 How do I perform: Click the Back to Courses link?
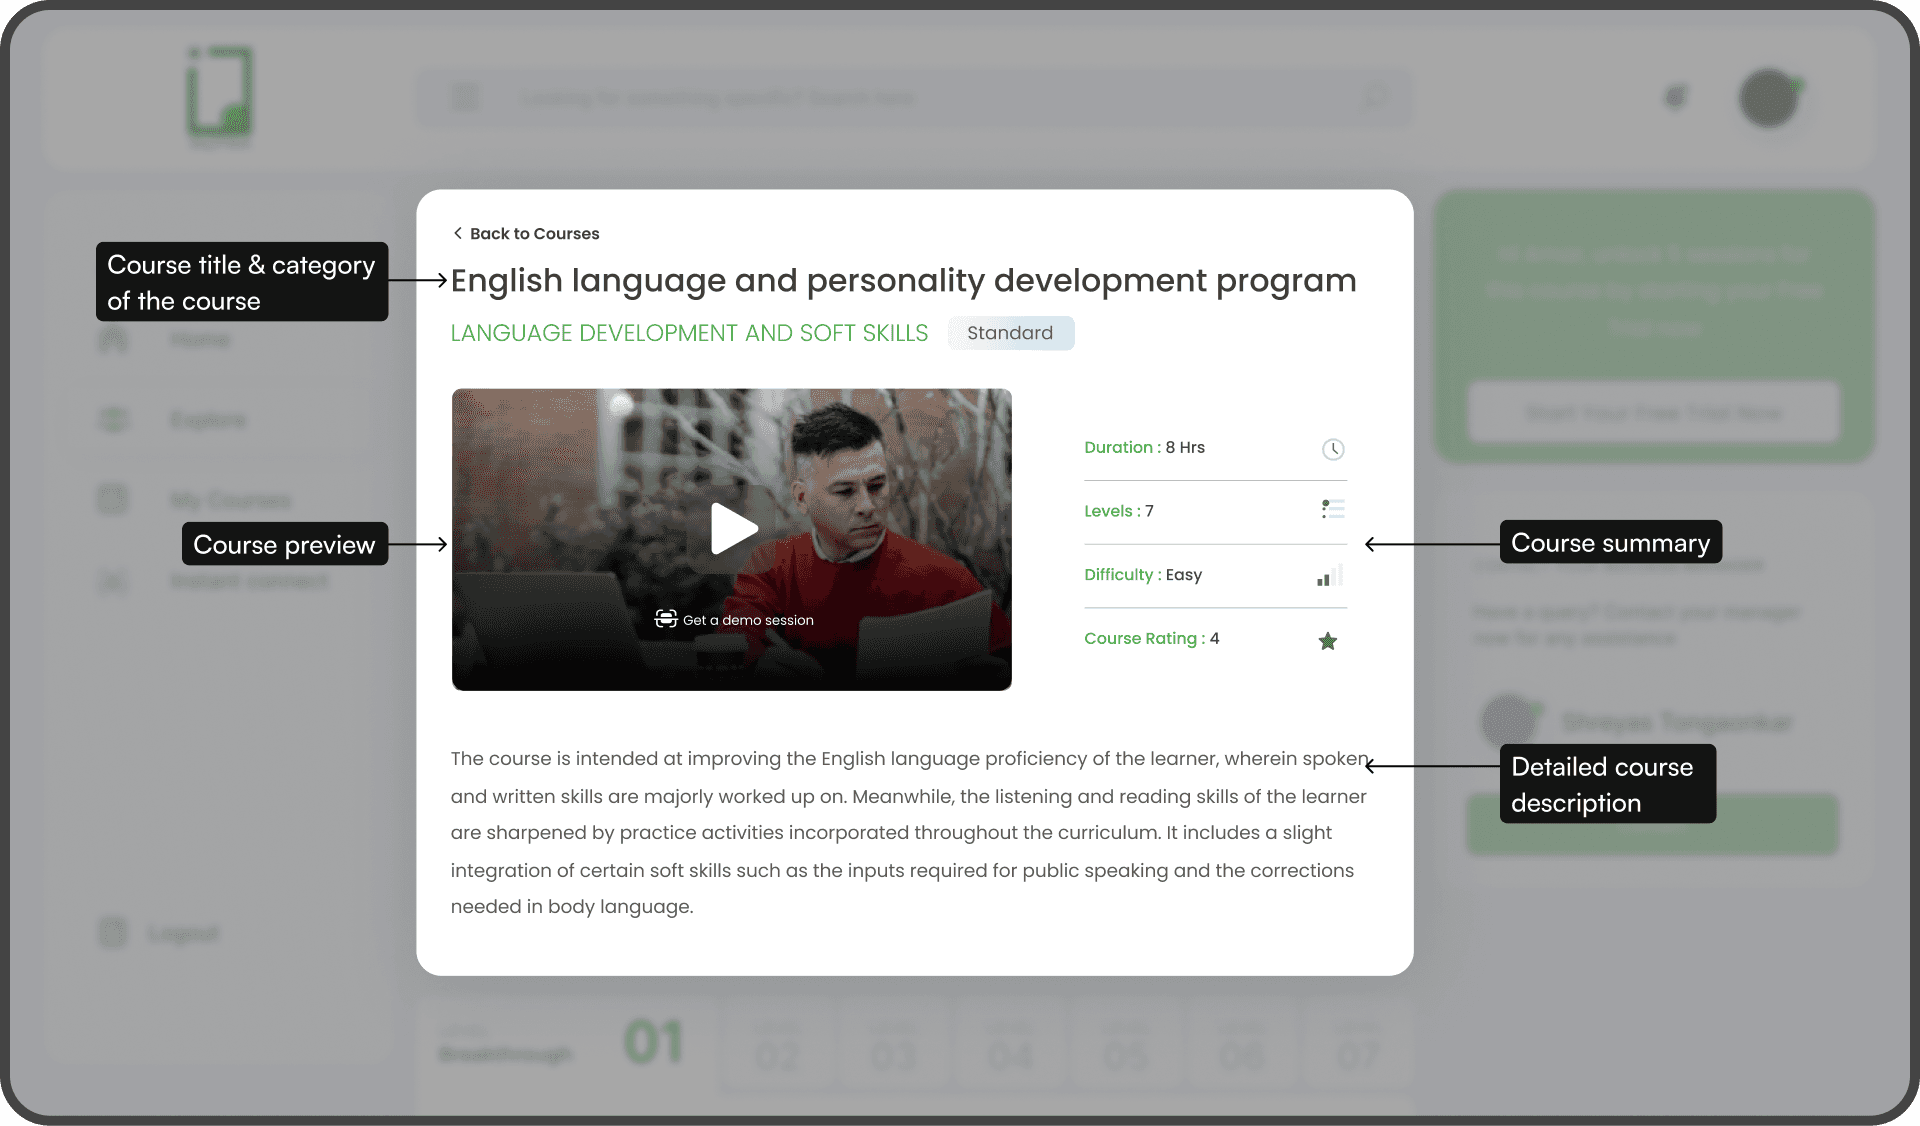(534, 233)
